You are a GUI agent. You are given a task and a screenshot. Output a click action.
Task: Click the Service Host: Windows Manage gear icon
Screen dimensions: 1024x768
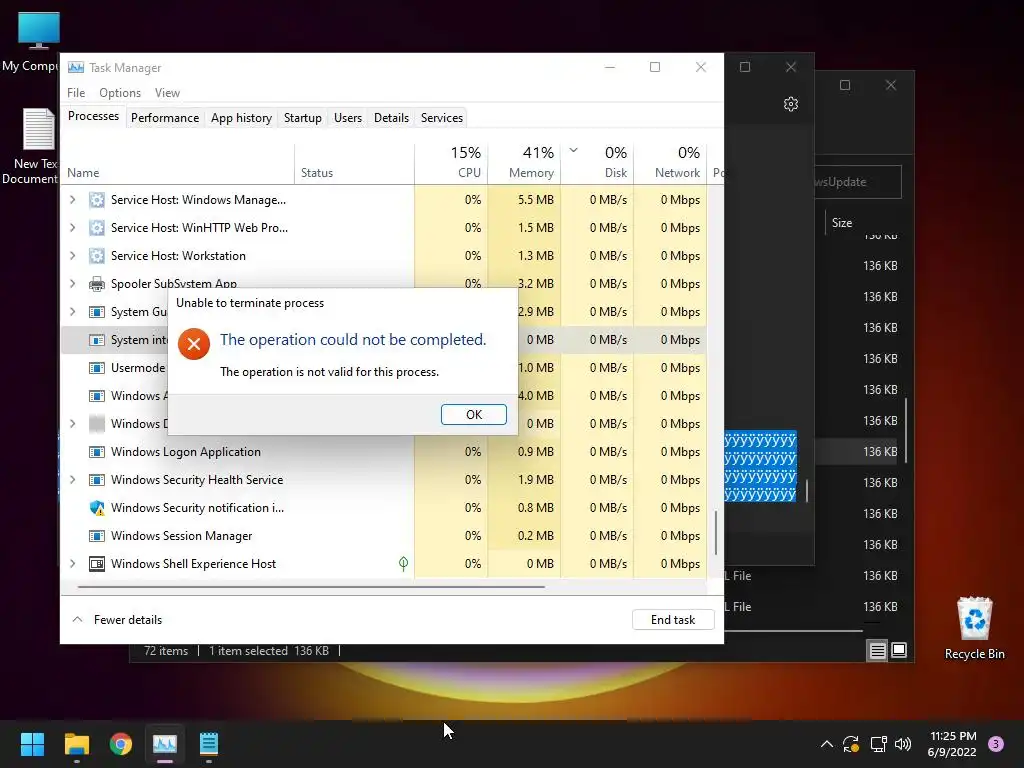coord(97,200)
